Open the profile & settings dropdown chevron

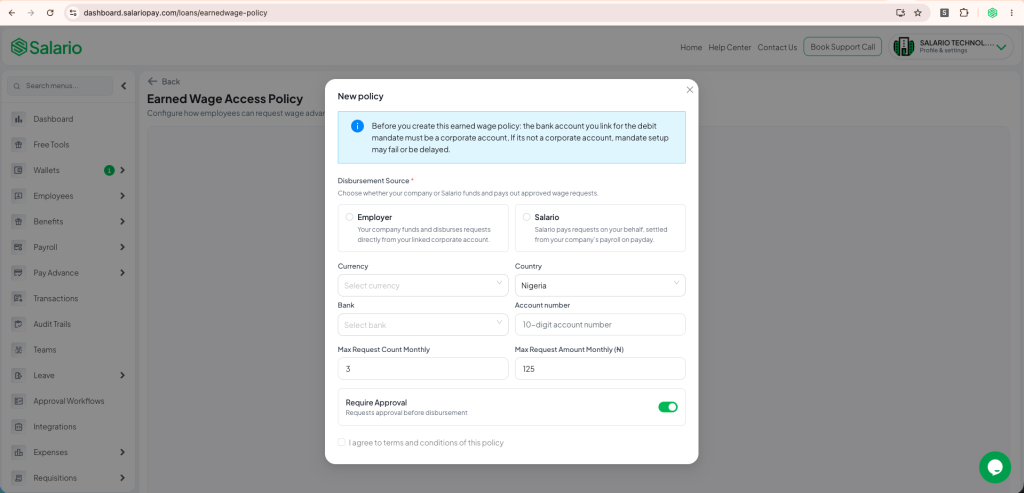click(x=1000, y=47)
